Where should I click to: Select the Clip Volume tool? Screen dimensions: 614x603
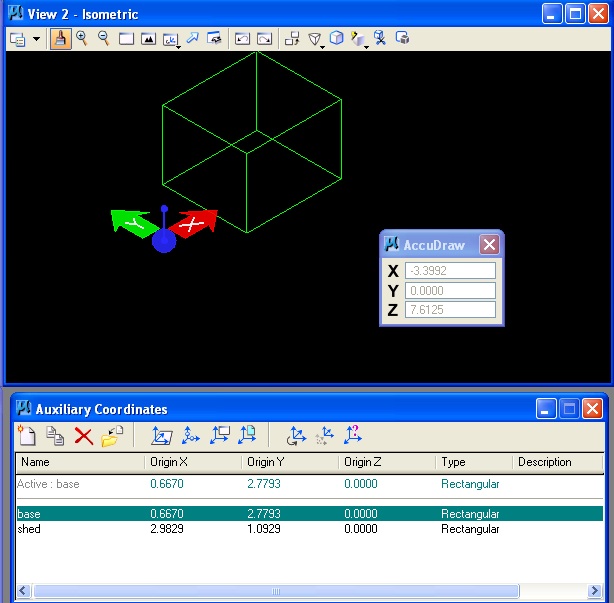[380, 38]
